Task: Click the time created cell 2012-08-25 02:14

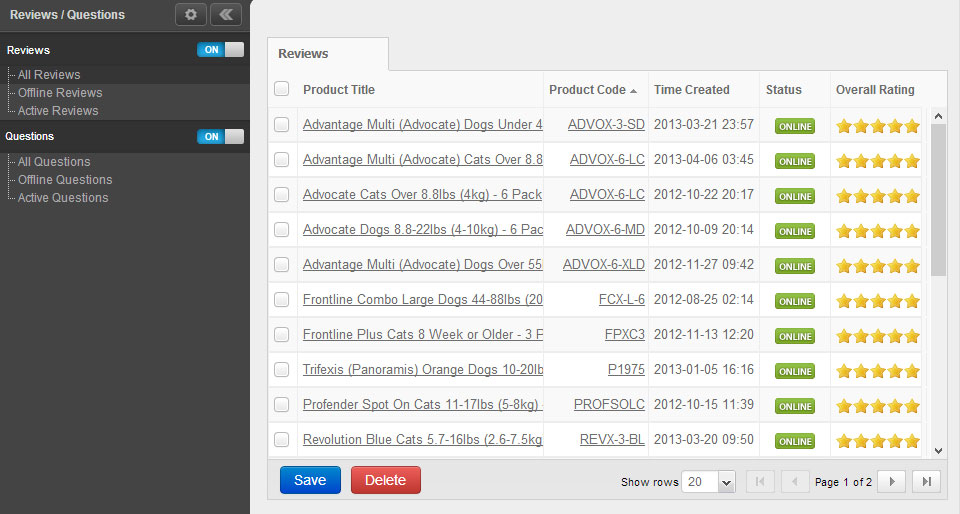Action: 703,299
